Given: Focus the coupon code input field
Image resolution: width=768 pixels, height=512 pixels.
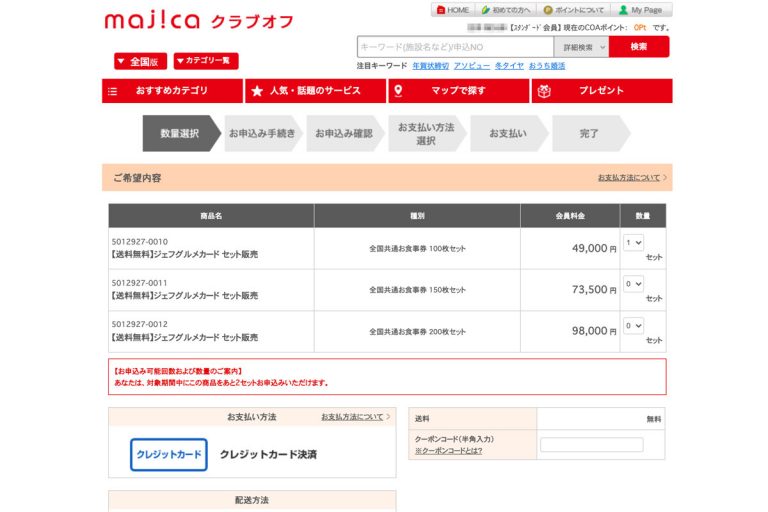Looking at the screenshot, I should (592, 444).
